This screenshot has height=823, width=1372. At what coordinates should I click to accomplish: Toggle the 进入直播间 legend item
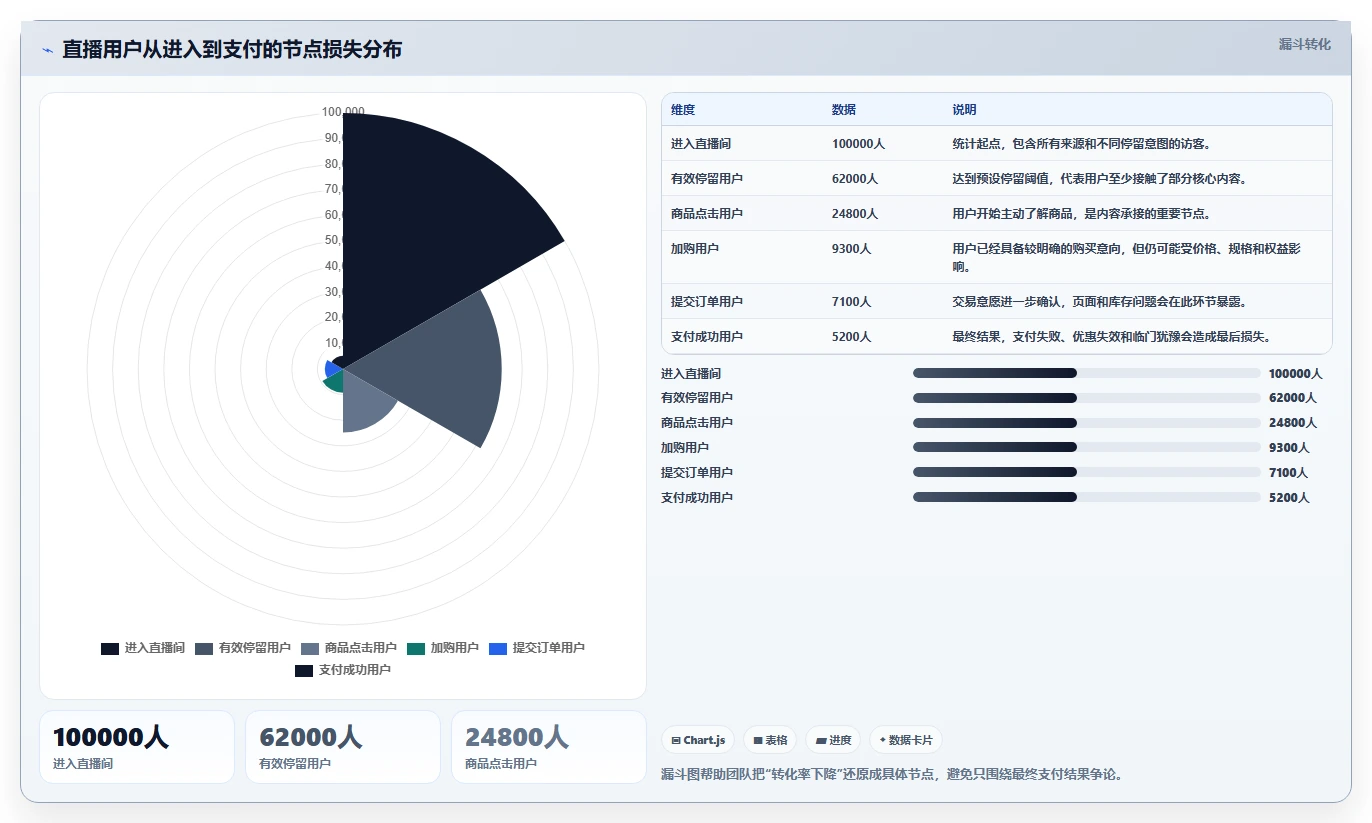[x=143, y=648]
